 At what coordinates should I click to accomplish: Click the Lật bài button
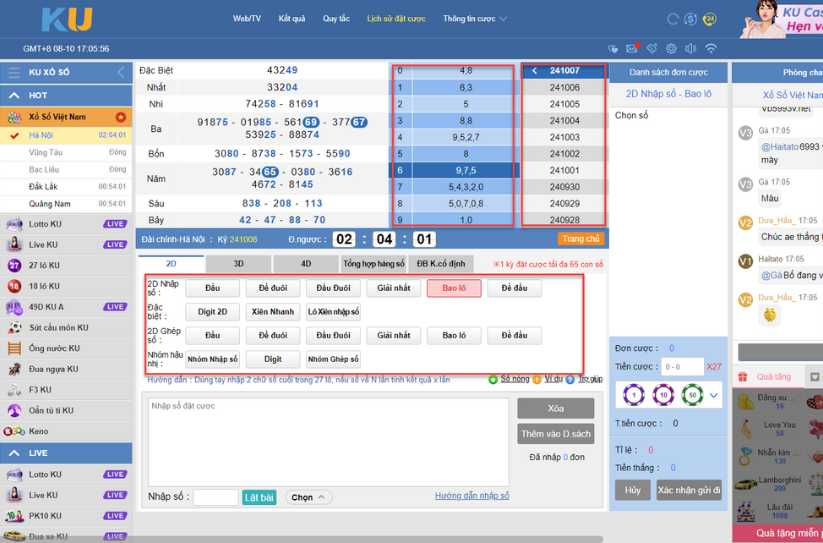(259, 497)
